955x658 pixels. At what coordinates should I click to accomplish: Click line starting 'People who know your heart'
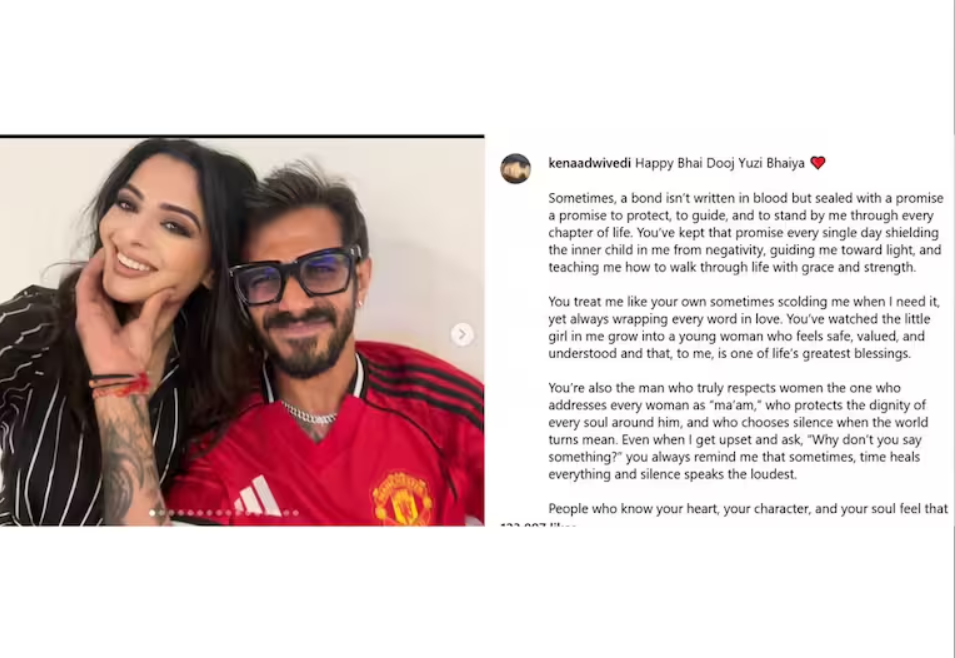click(x=748, y=508)
